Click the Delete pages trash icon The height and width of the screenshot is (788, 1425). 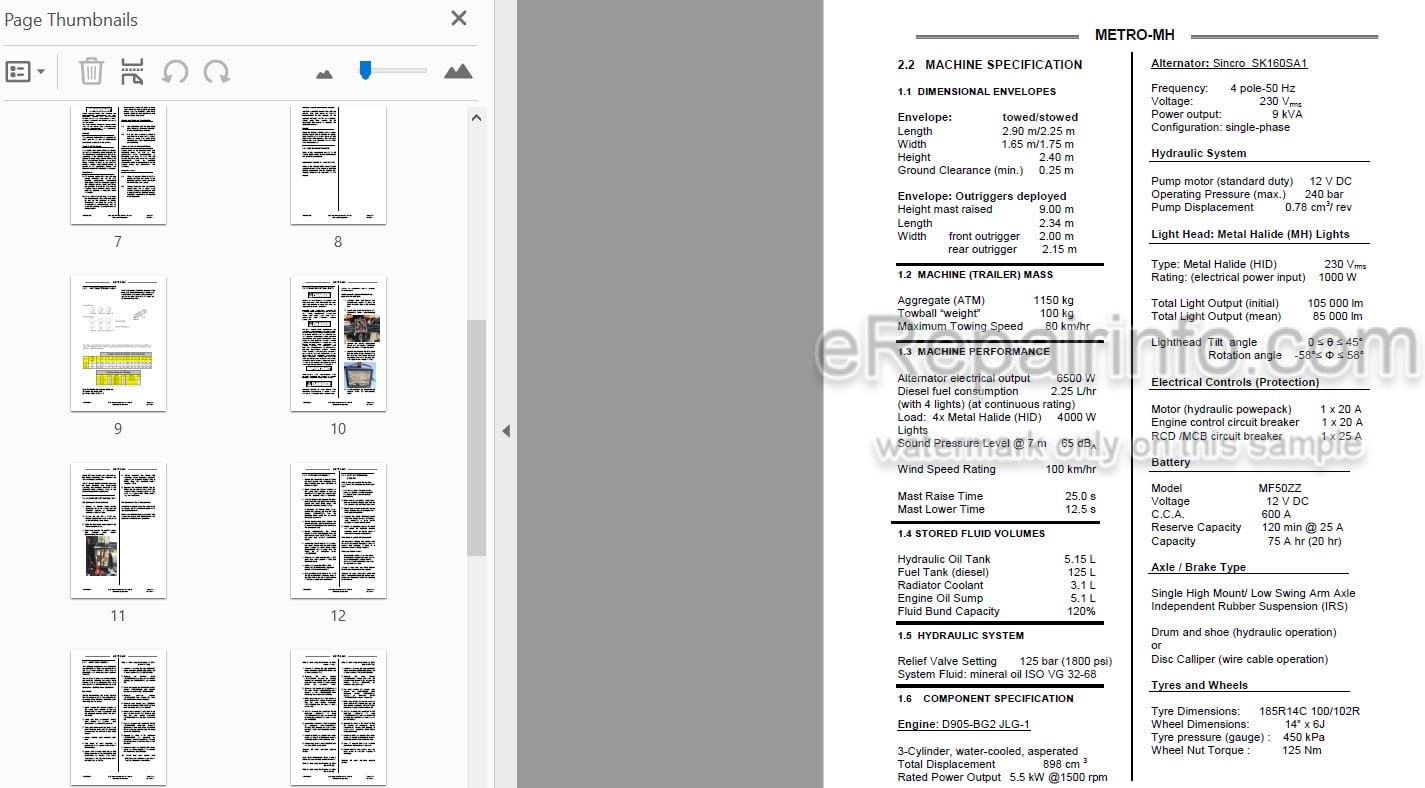point(91,72)
